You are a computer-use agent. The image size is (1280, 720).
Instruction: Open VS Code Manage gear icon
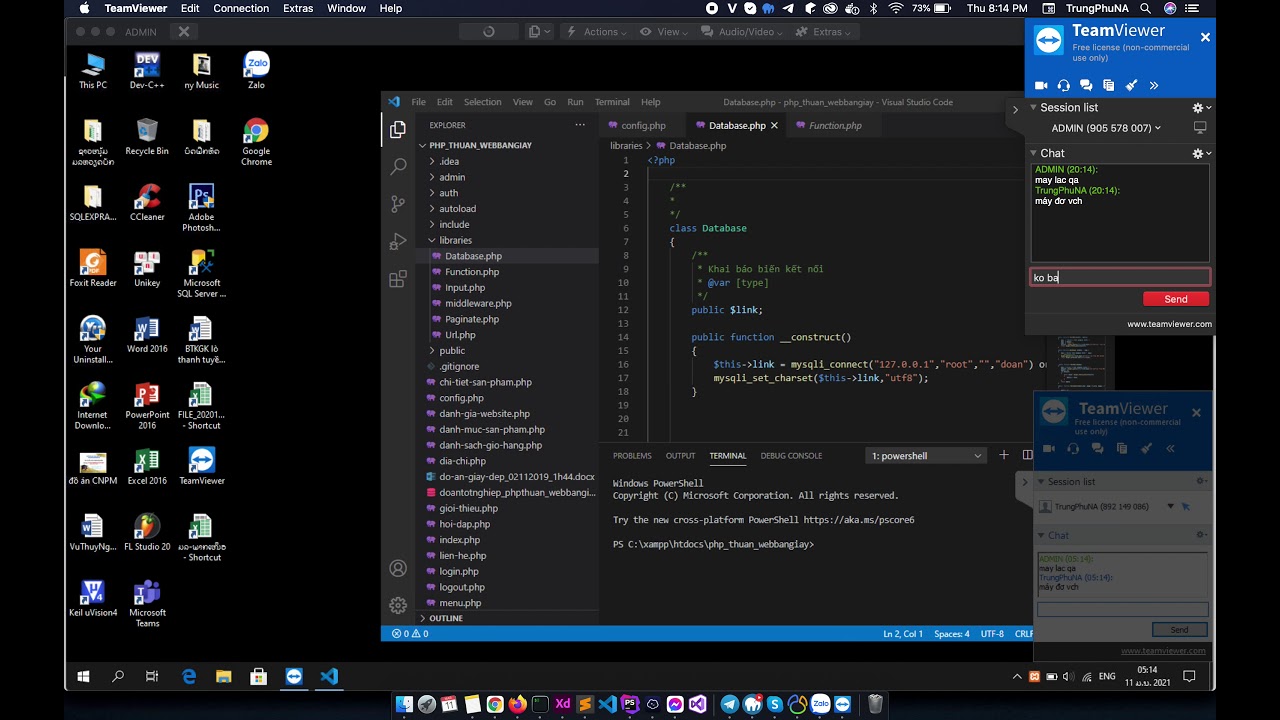click(x=398, y=605)
